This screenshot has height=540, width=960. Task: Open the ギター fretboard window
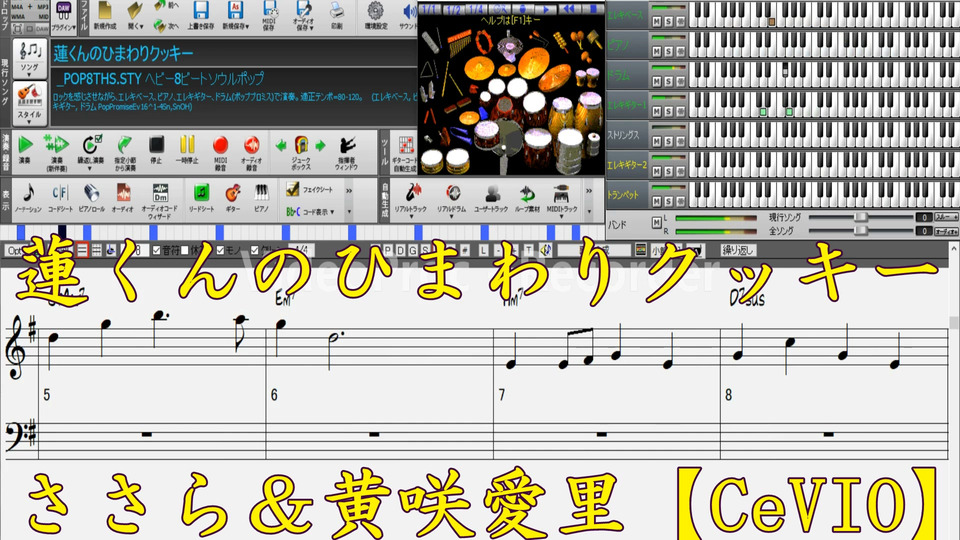pyautogui.click(x=233, y=198)
